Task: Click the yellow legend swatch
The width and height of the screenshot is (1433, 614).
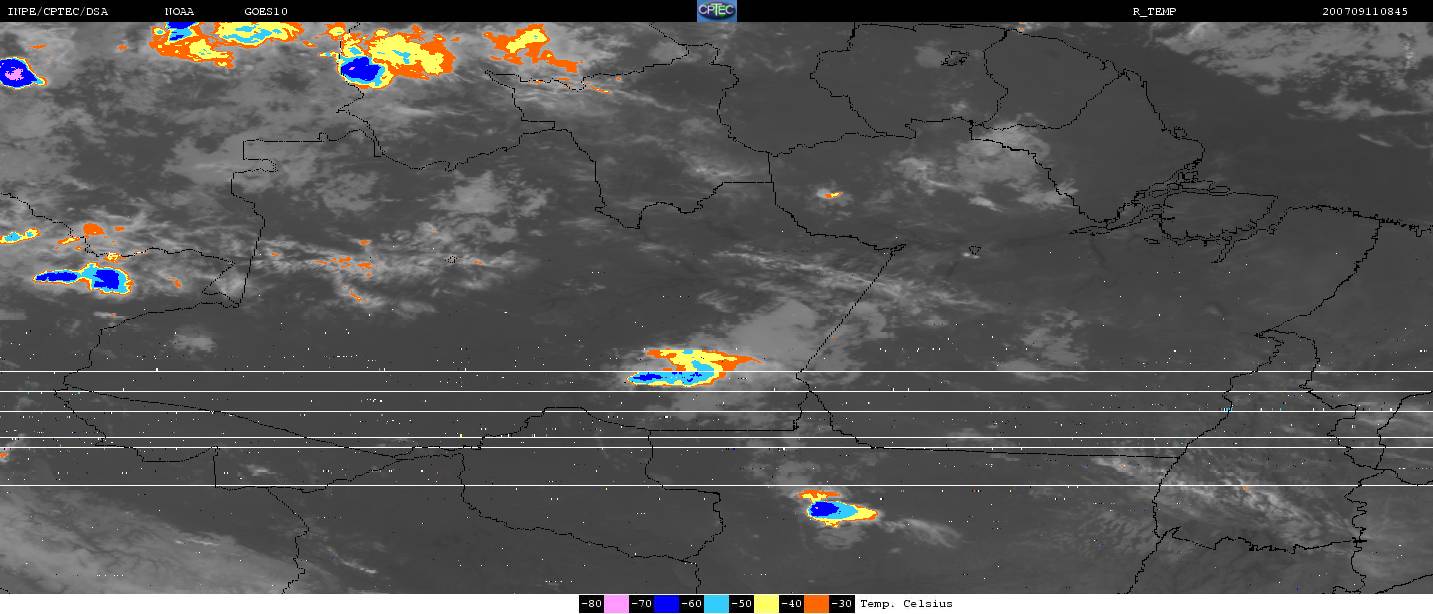Action: pos(766,604)
